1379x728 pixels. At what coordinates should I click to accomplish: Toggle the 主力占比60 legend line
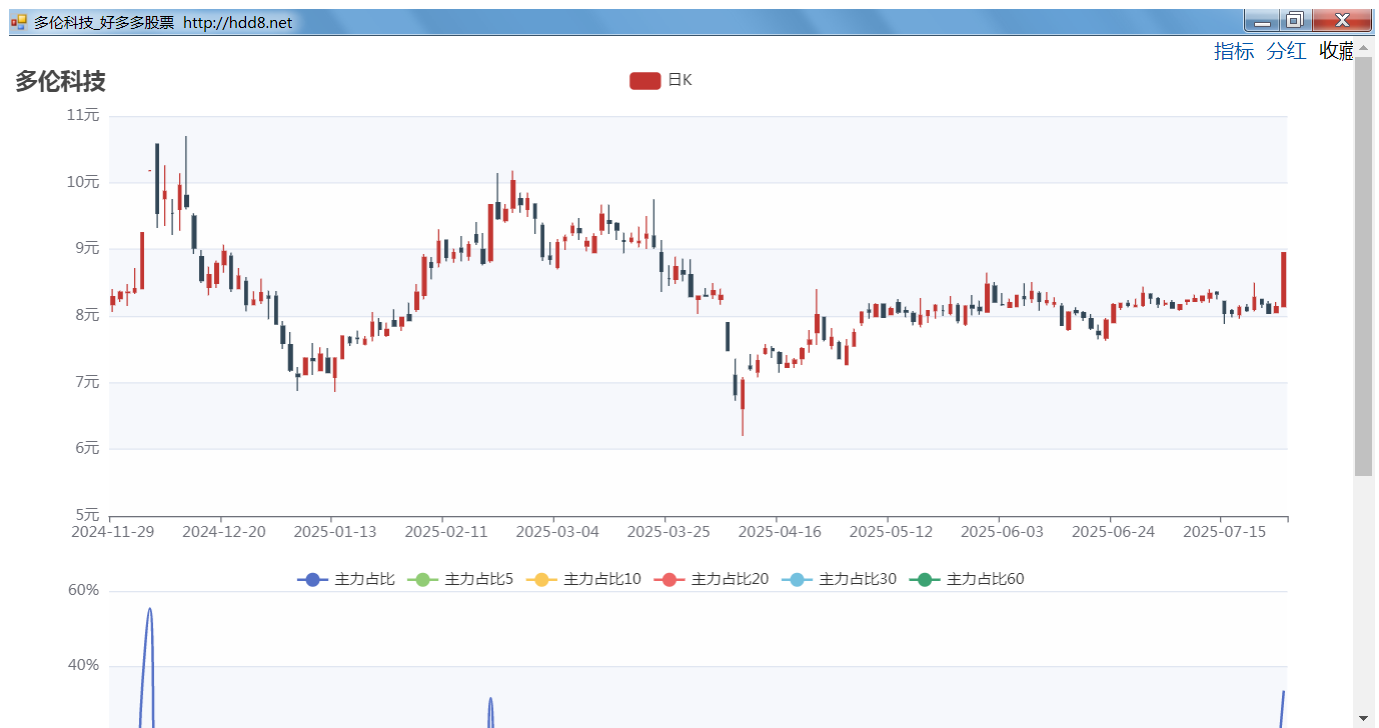(x=966, y=579)
